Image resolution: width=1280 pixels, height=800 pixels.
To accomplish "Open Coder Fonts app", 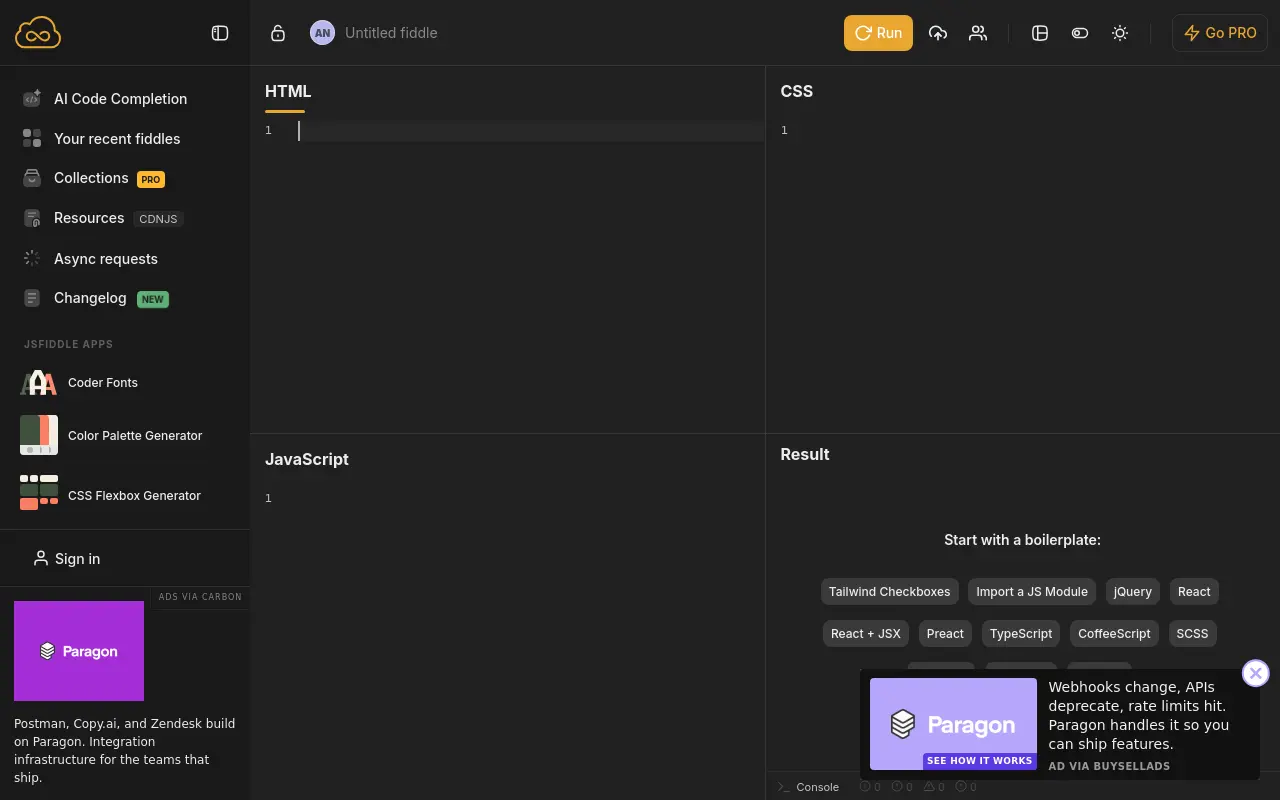I will [x=103, y=383].
